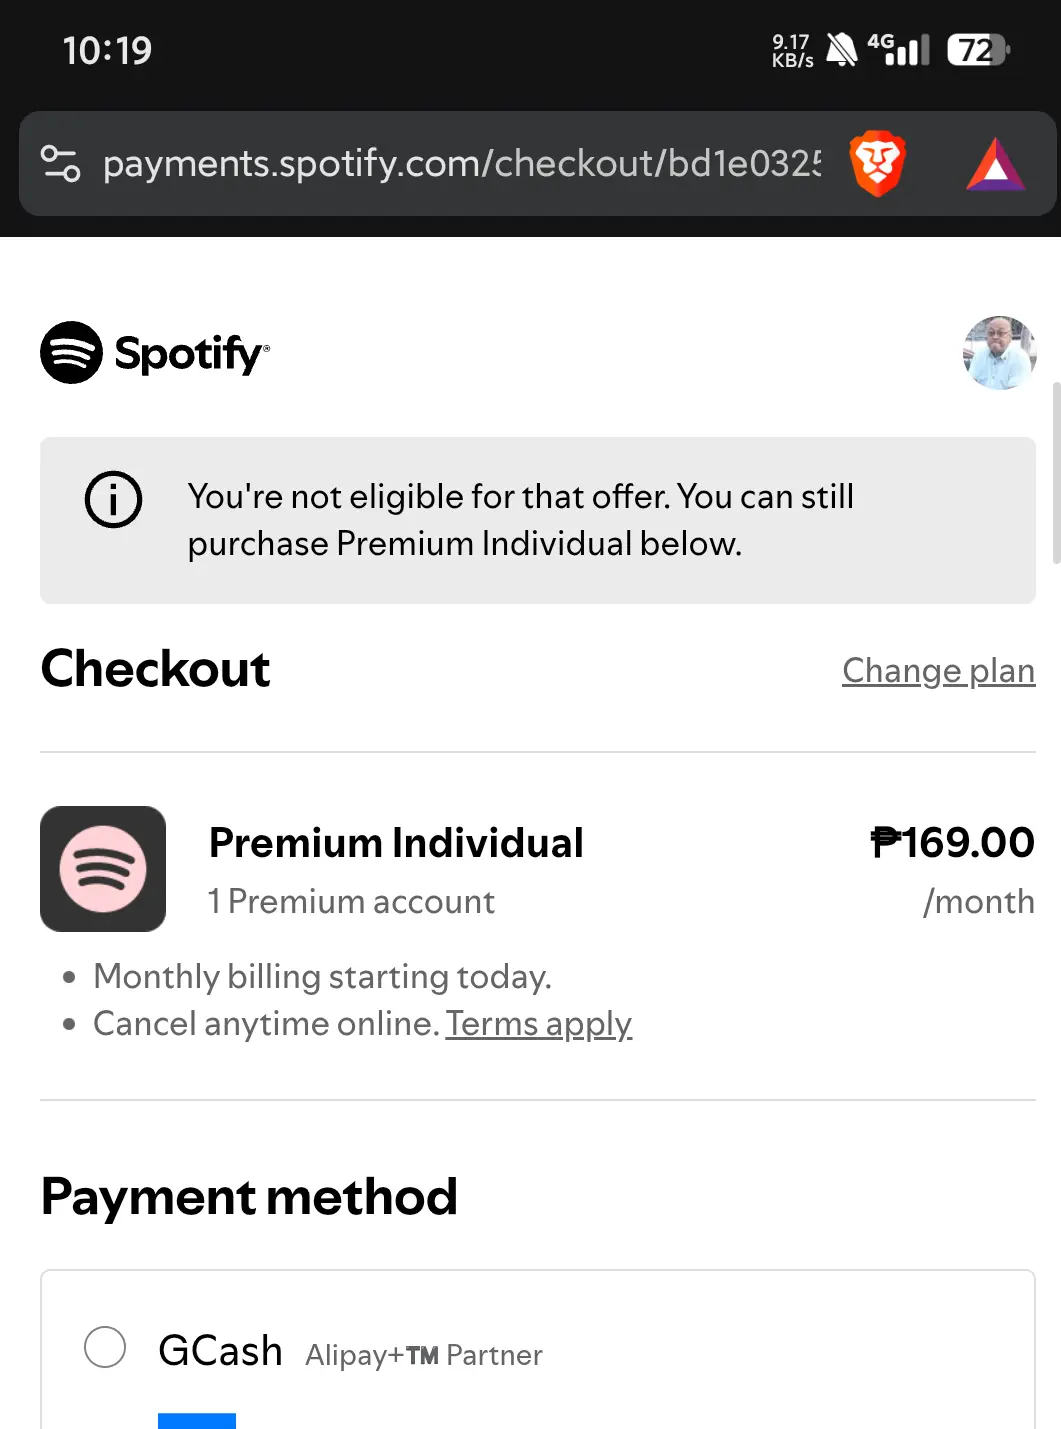Open site settings icon in address bar
This screenshot has width=1061, height=1429.
click(x=60, y=163)
